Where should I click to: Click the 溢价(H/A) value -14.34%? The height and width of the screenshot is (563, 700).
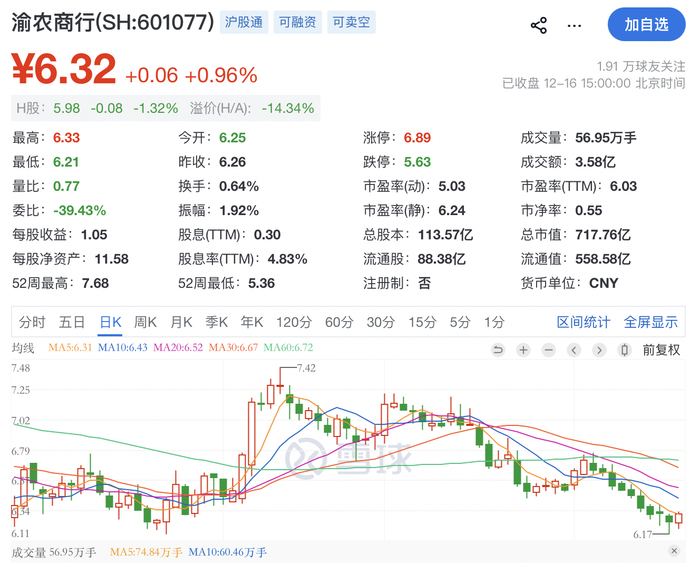point(288,108)
